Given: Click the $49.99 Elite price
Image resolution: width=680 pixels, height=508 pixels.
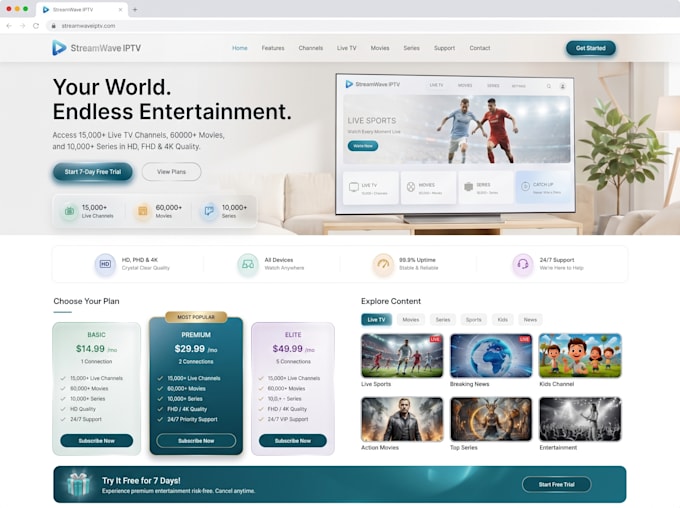Looking at the screenshot, I should coord(293,349).
